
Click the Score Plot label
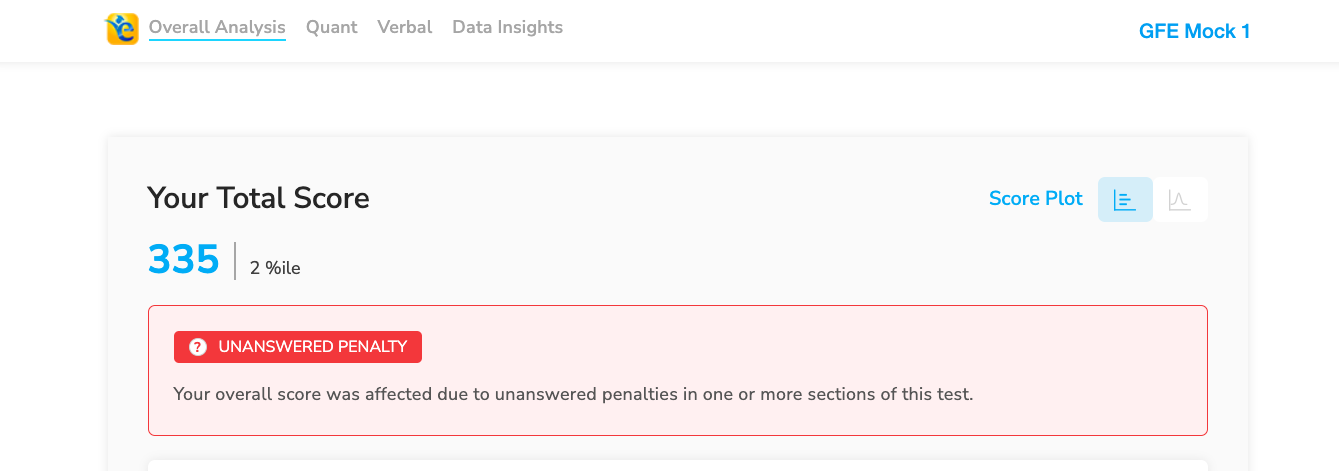pyautogui.click(x=1035, y=199)
